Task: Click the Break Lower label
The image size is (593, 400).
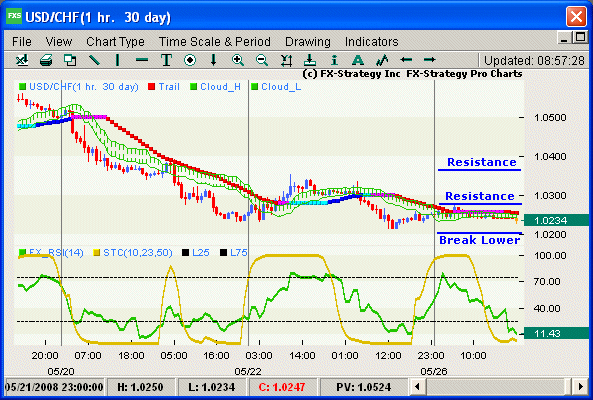Action: tap(480, 240)
